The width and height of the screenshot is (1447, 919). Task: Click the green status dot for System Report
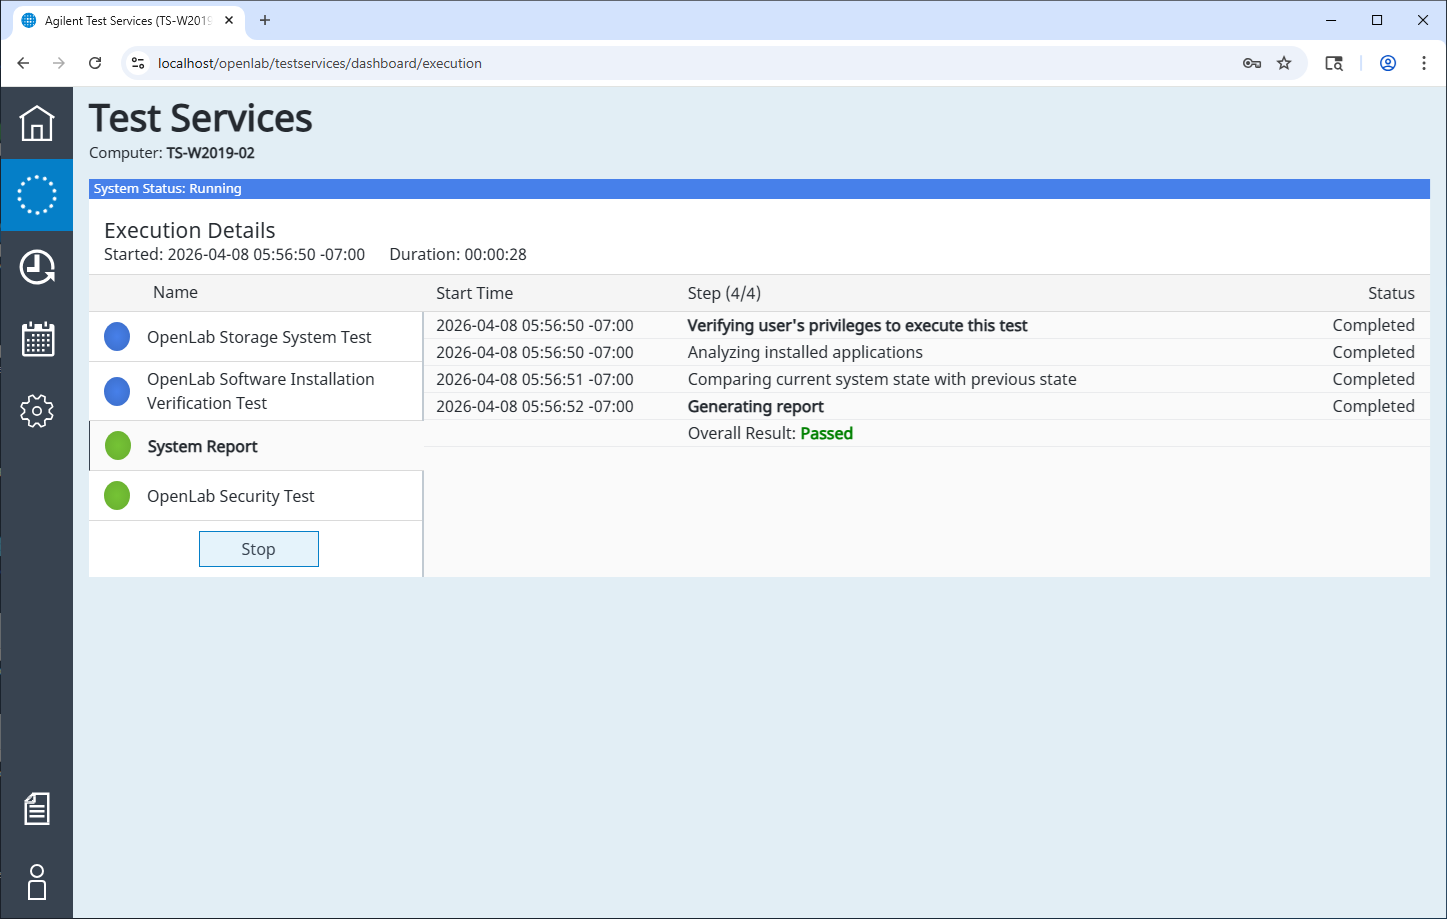click(x=118, y=446)
